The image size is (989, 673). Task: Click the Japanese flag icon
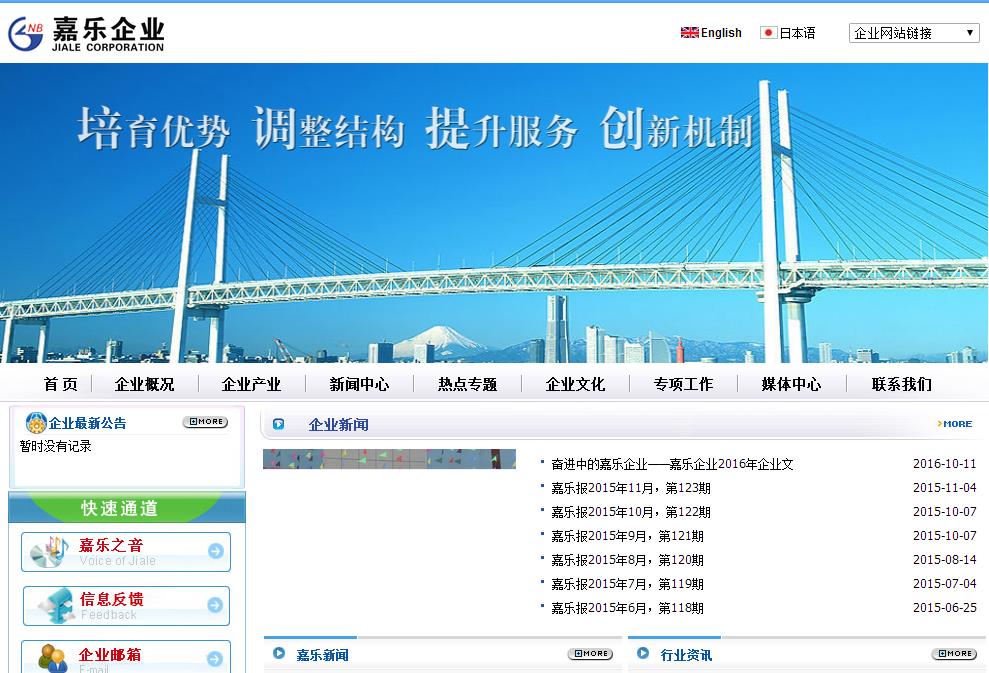768,33
